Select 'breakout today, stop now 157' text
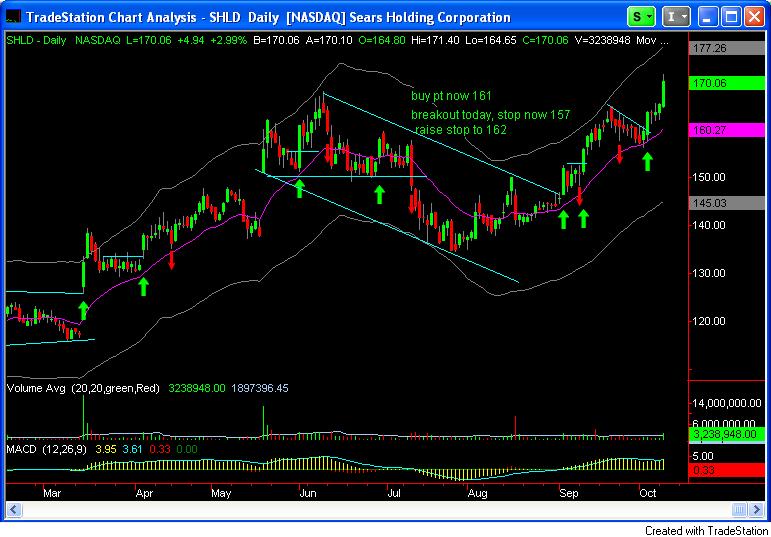The height and width of the screenshot is (537, 771). point(490,116)
